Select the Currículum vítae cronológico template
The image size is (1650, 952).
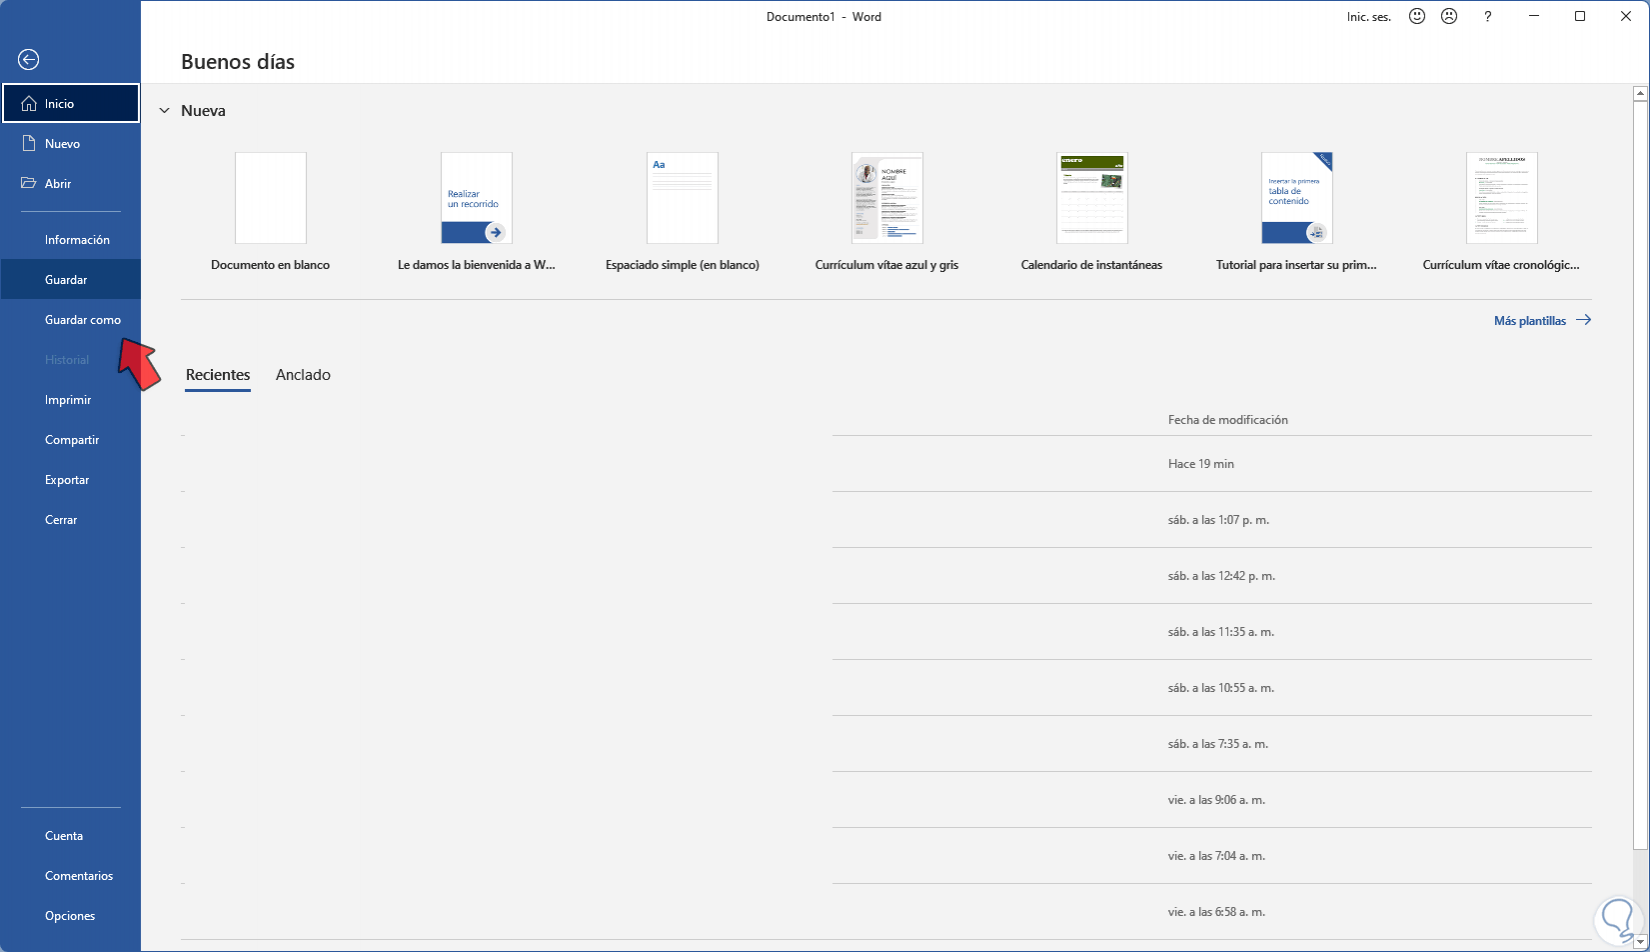1502,211
